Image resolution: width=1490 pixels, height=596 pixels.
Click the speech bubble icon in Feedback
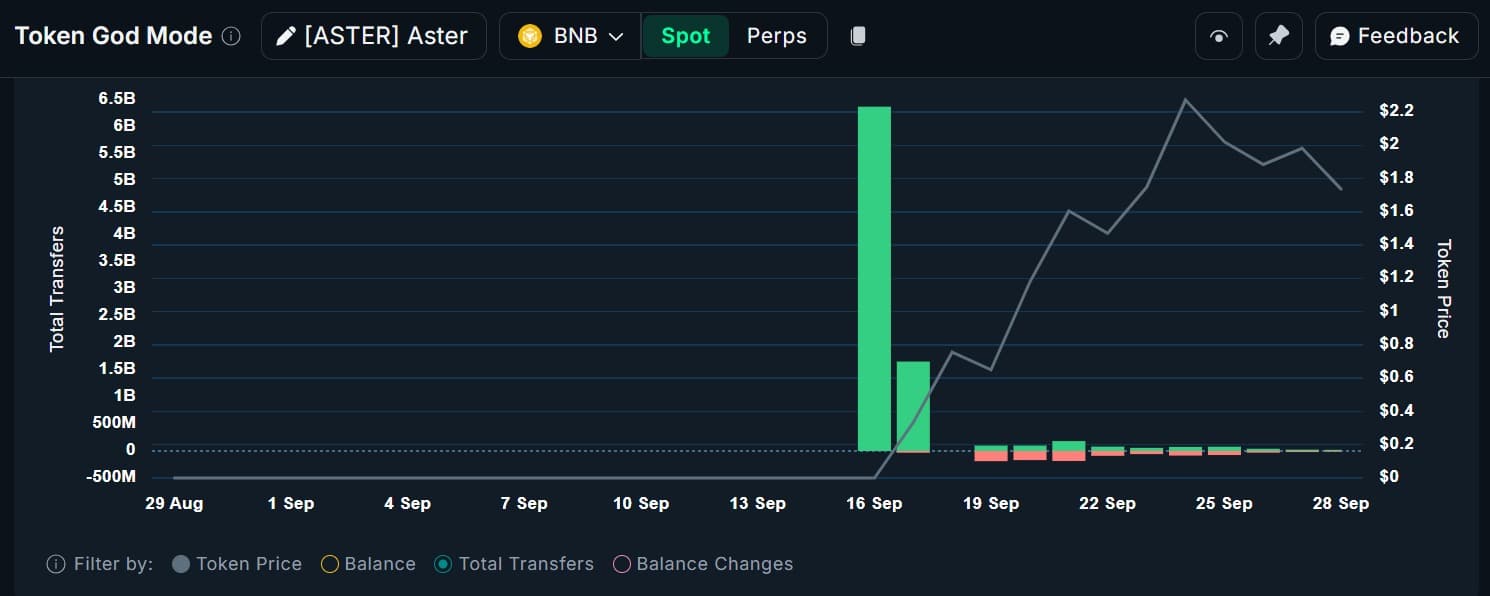coord(1340,36)
